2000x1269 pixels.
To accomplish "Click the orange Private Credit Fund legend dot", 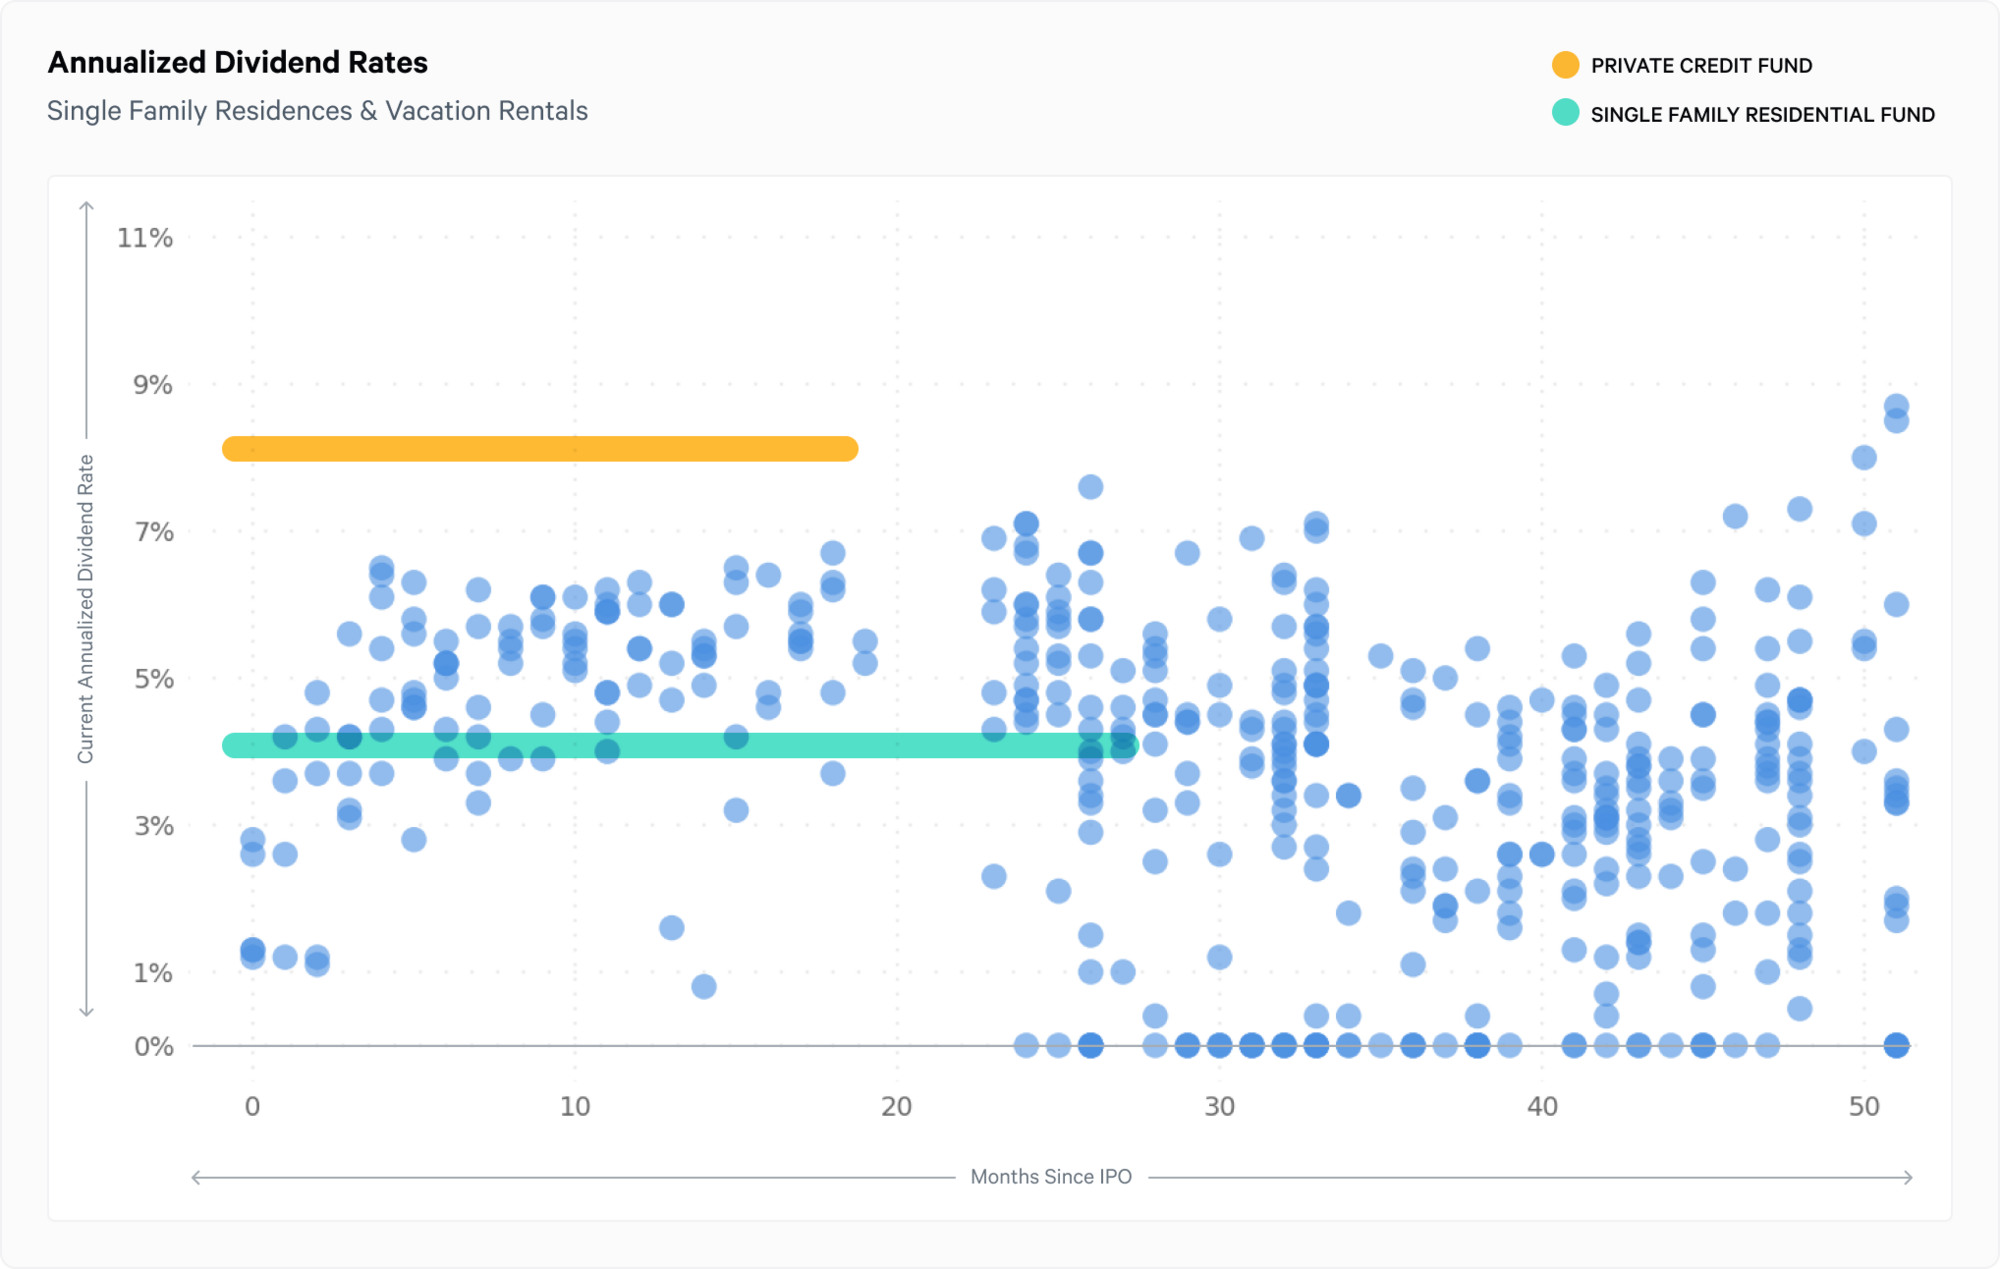I will [x=1565, y=65].
